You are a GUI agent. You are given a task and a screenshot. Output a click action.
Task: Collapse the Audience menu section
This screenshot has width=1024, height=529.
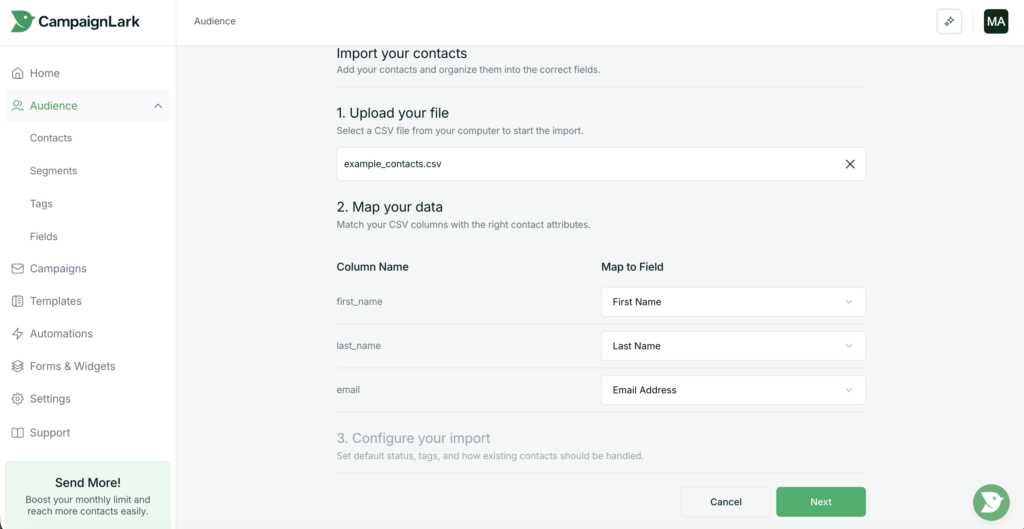pos(158,106)
